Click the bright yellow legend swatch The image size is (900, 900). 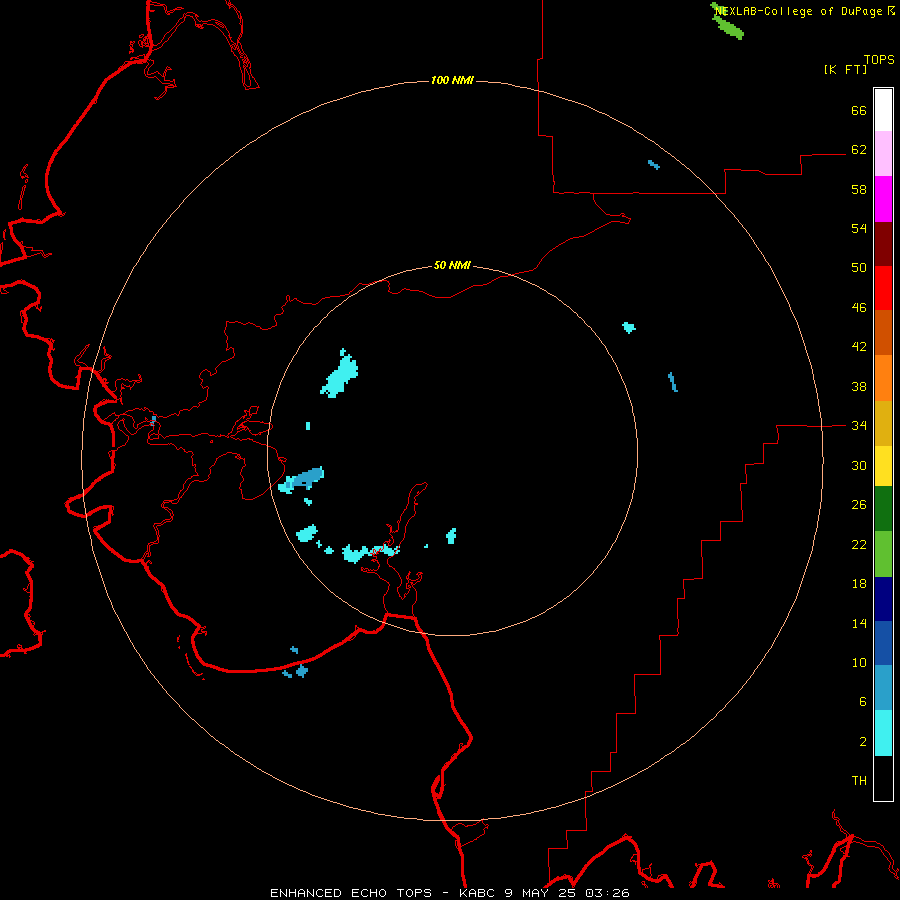[883, 466]
